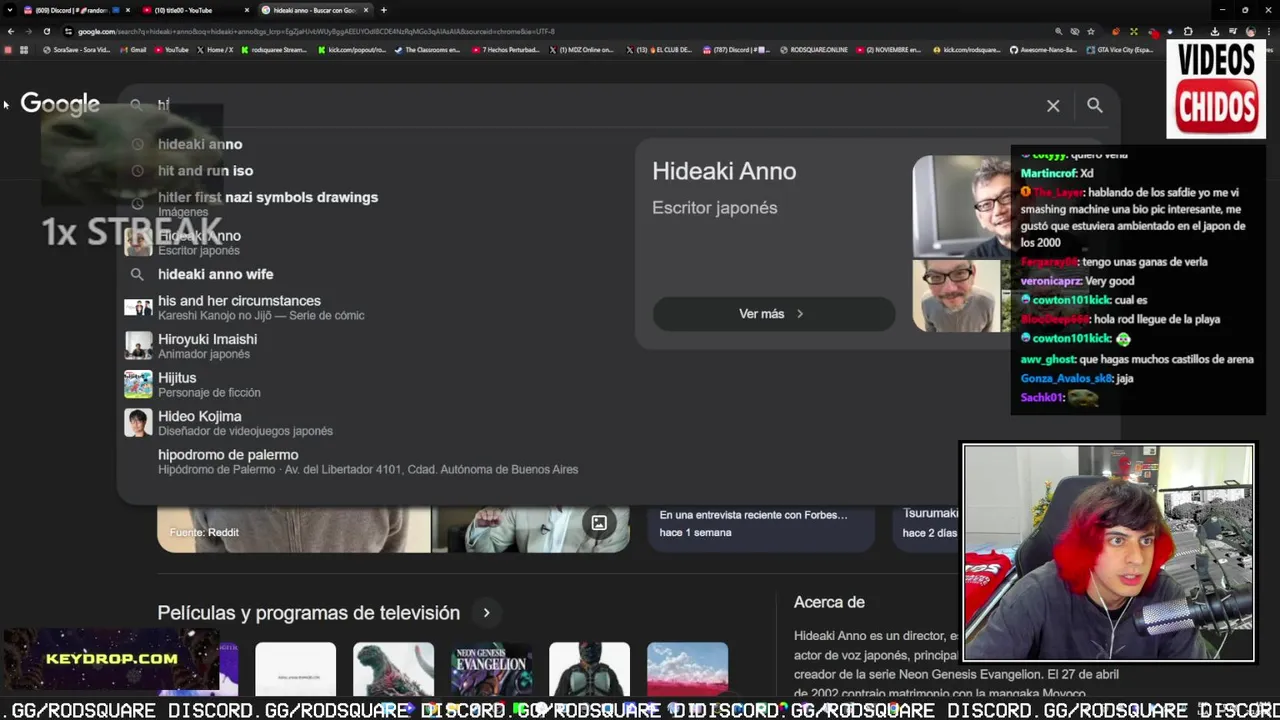
Task: Open The Classrooms bookmark
Action: point(427,50)
